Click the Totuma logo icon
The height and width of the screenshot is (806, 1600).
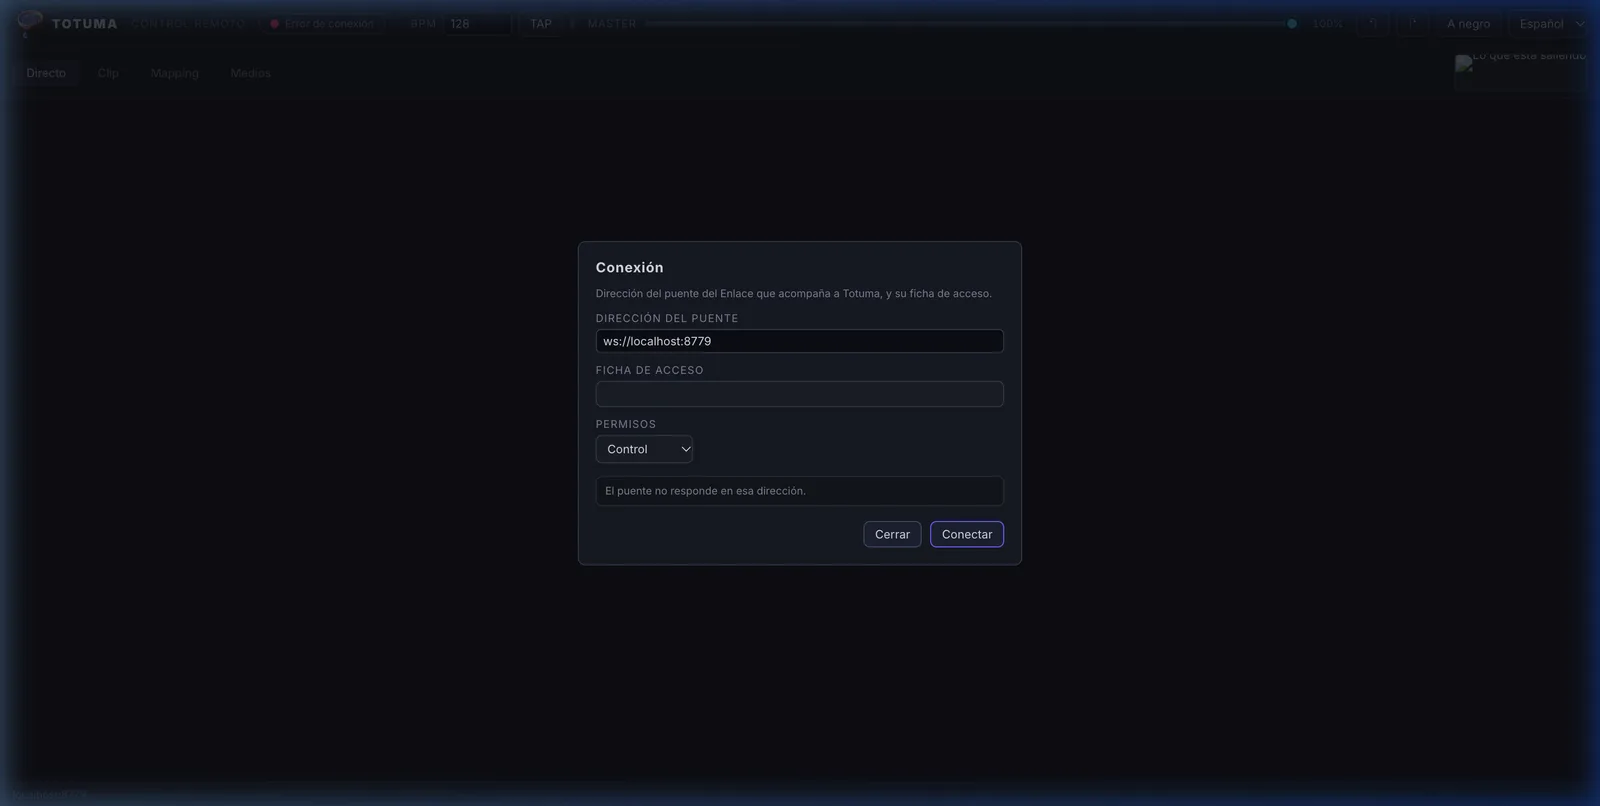pyautogui.click(x=29, y=23)
